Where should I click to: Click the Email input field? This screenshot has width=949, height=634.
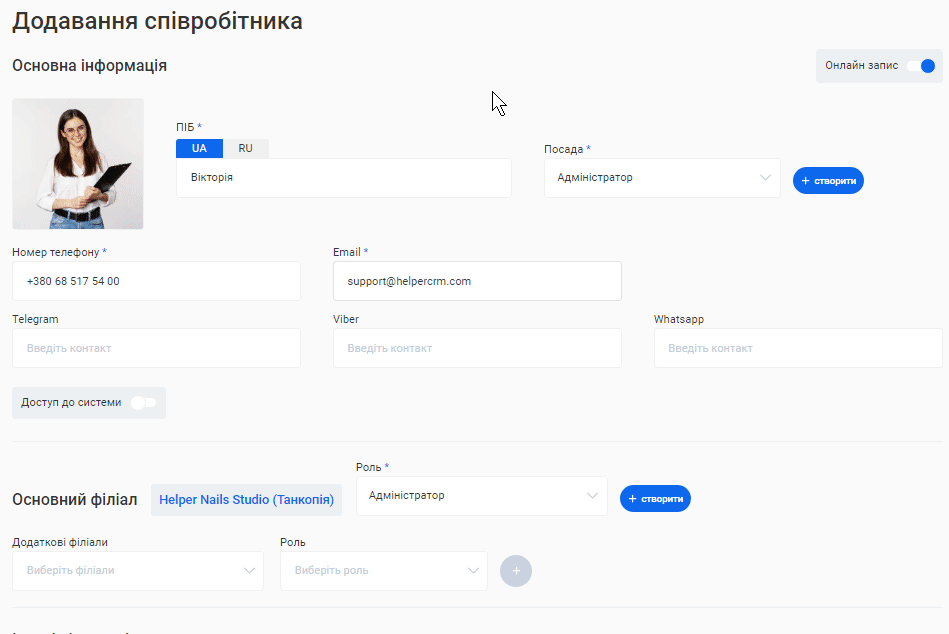[x=477, y=282]
